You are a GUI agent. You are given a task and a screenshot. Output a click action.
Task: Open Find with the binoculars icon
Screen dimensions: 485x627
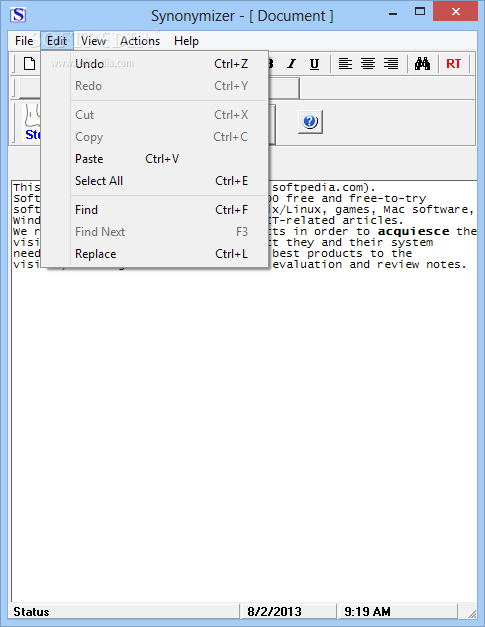coord(422,64)
